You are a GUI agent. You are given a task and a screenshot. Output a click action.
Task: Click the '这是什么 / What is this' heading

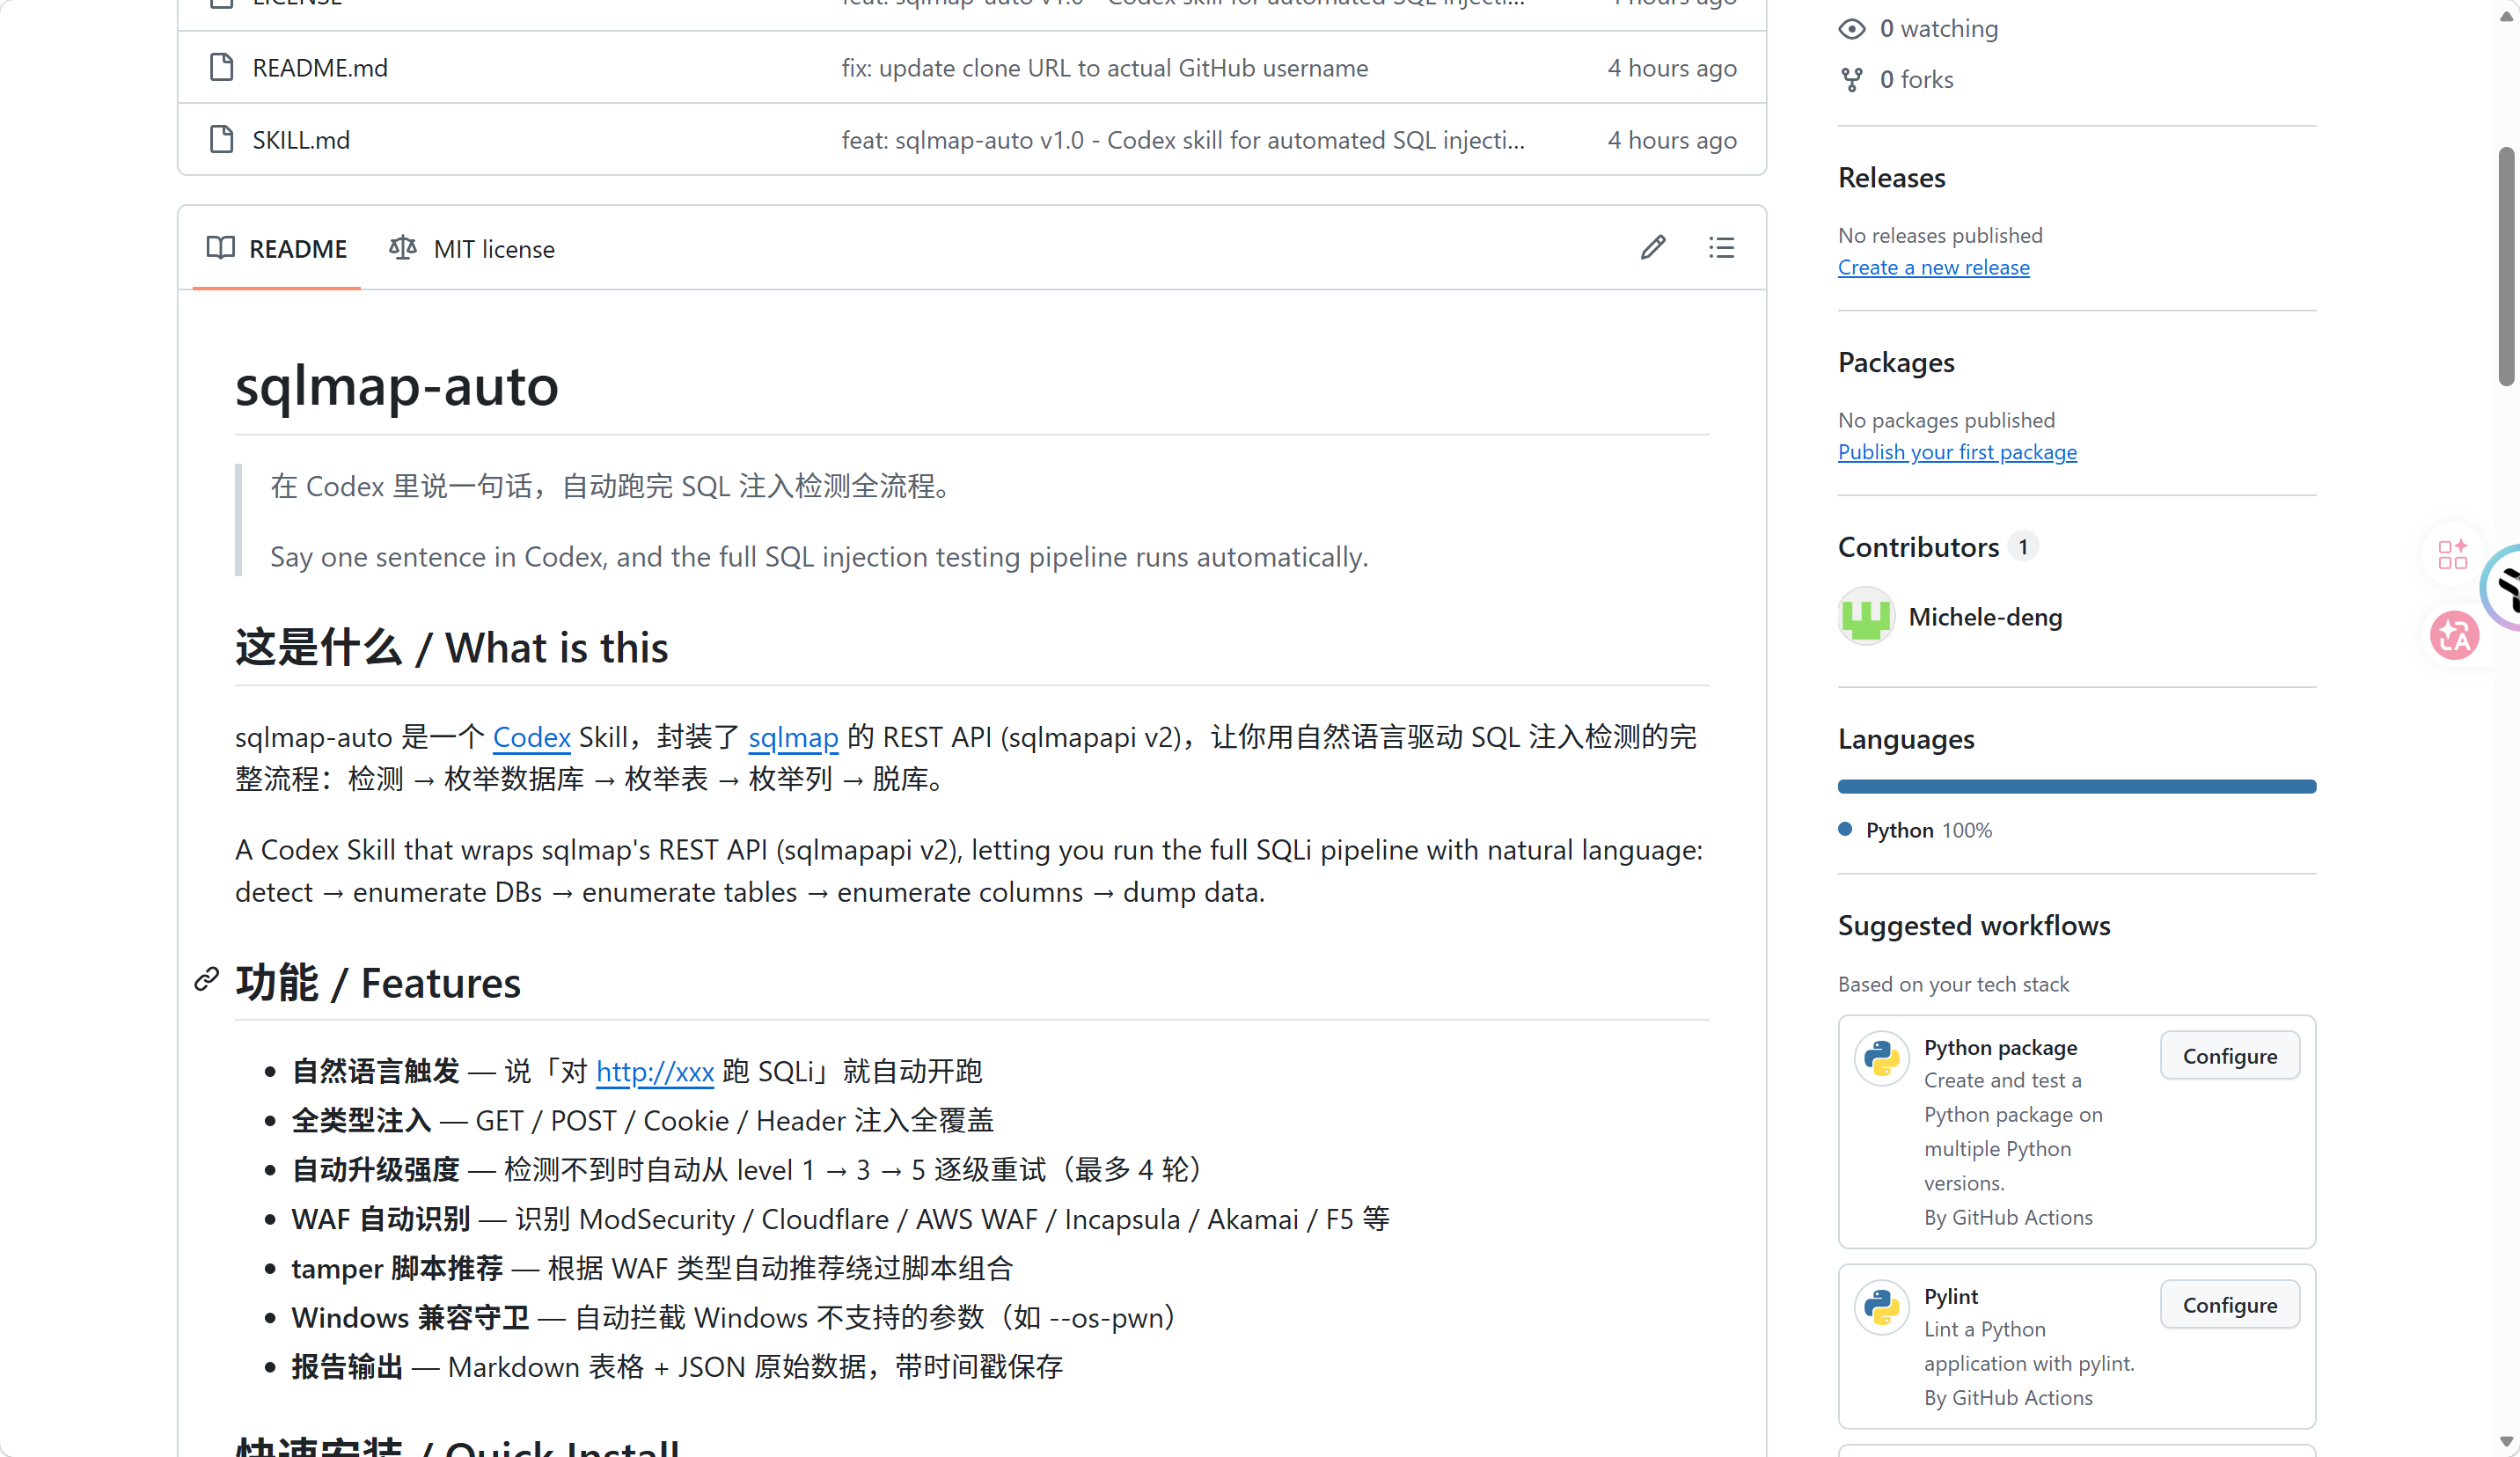click(x=452, y=647)
